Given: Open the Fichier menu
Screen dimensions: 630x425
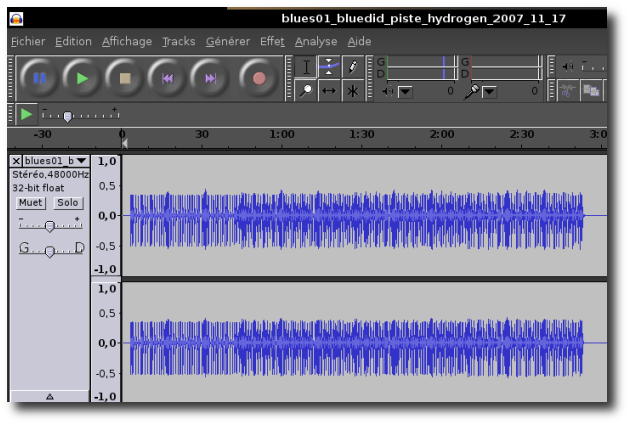Looking at the screenshot, I should [x=28, y=41].
